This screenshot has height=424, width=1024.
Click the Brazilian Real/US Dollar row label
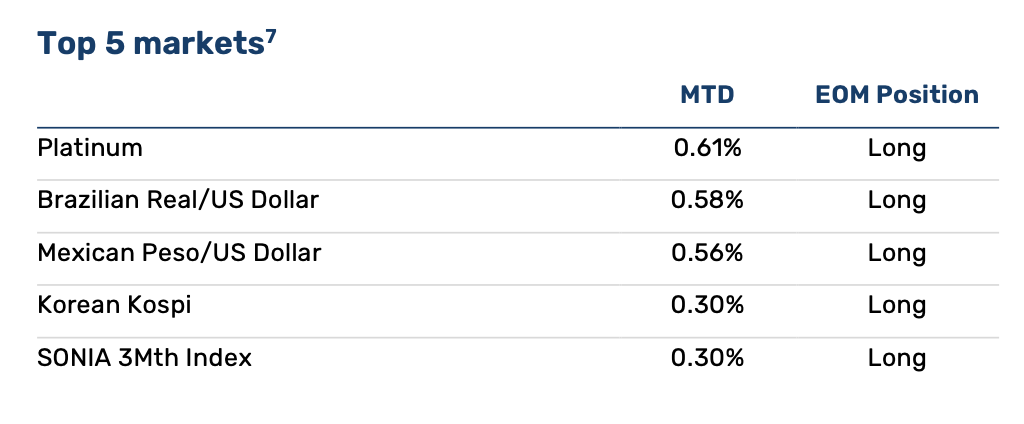click(178, 200)
